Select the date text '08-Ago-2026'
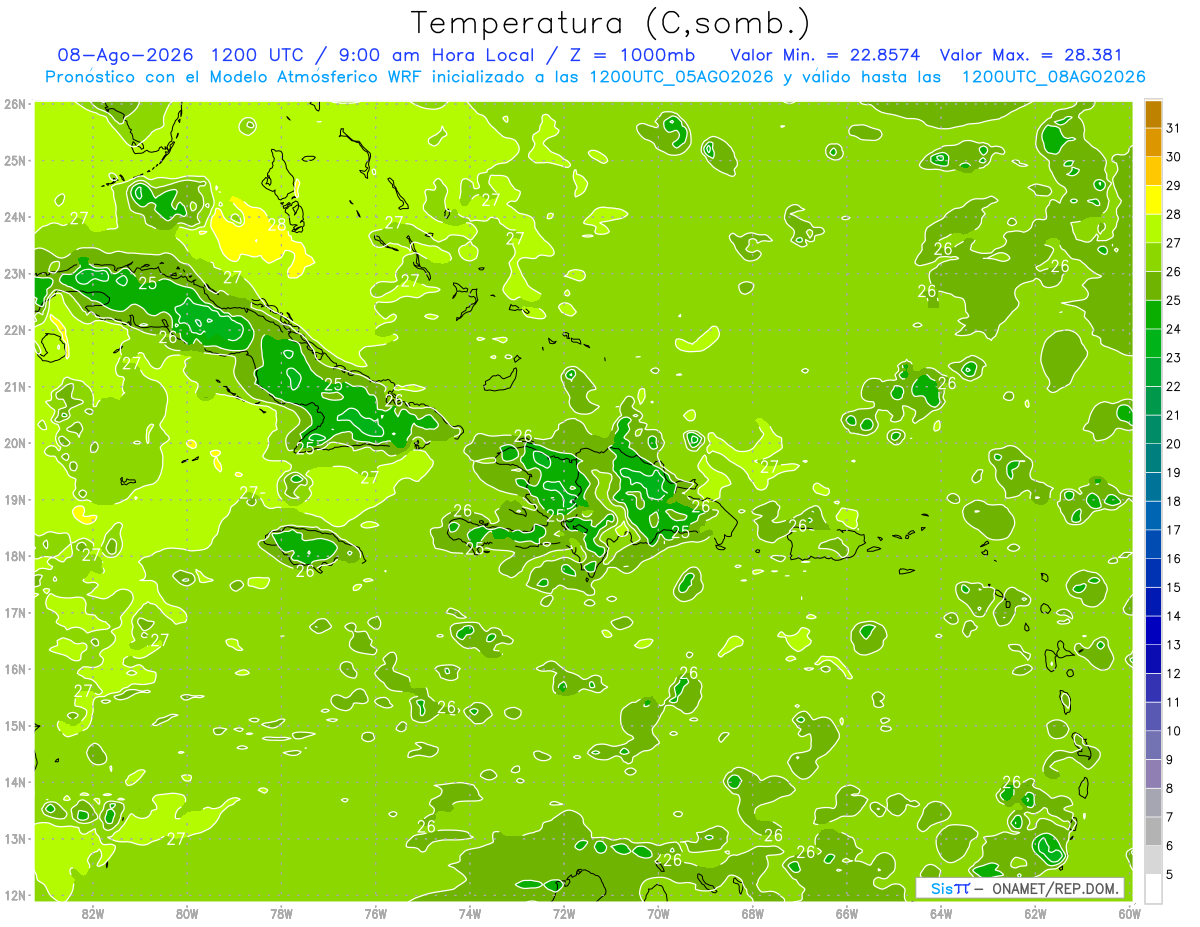1200x927 pixels. pyautogui.click(x=125, y=54)
